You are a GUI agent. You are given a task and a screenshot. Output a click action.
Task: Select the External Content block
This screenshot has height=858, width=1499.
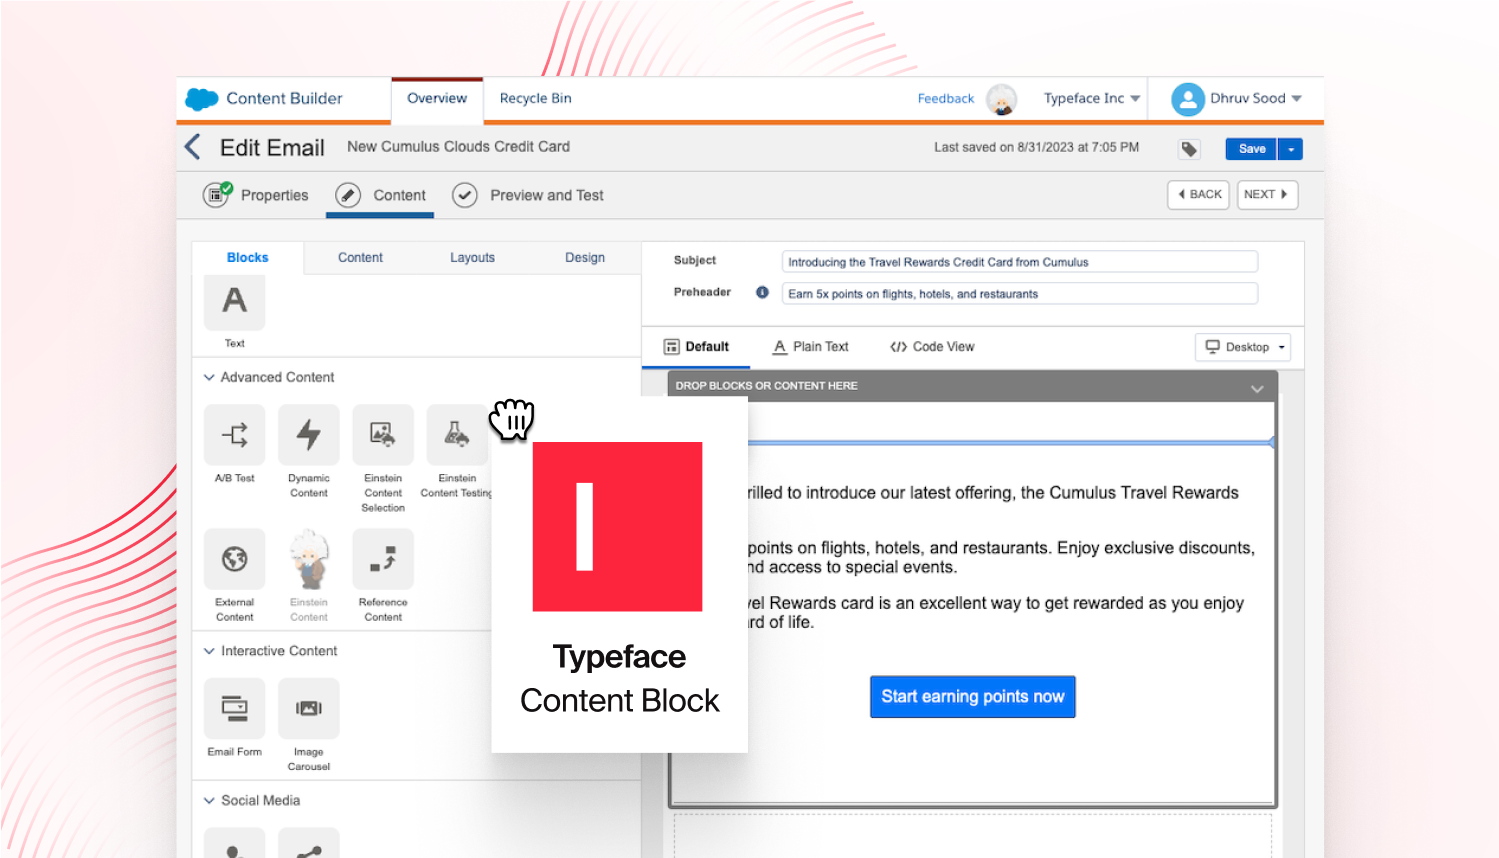click(x=234, y=560)
